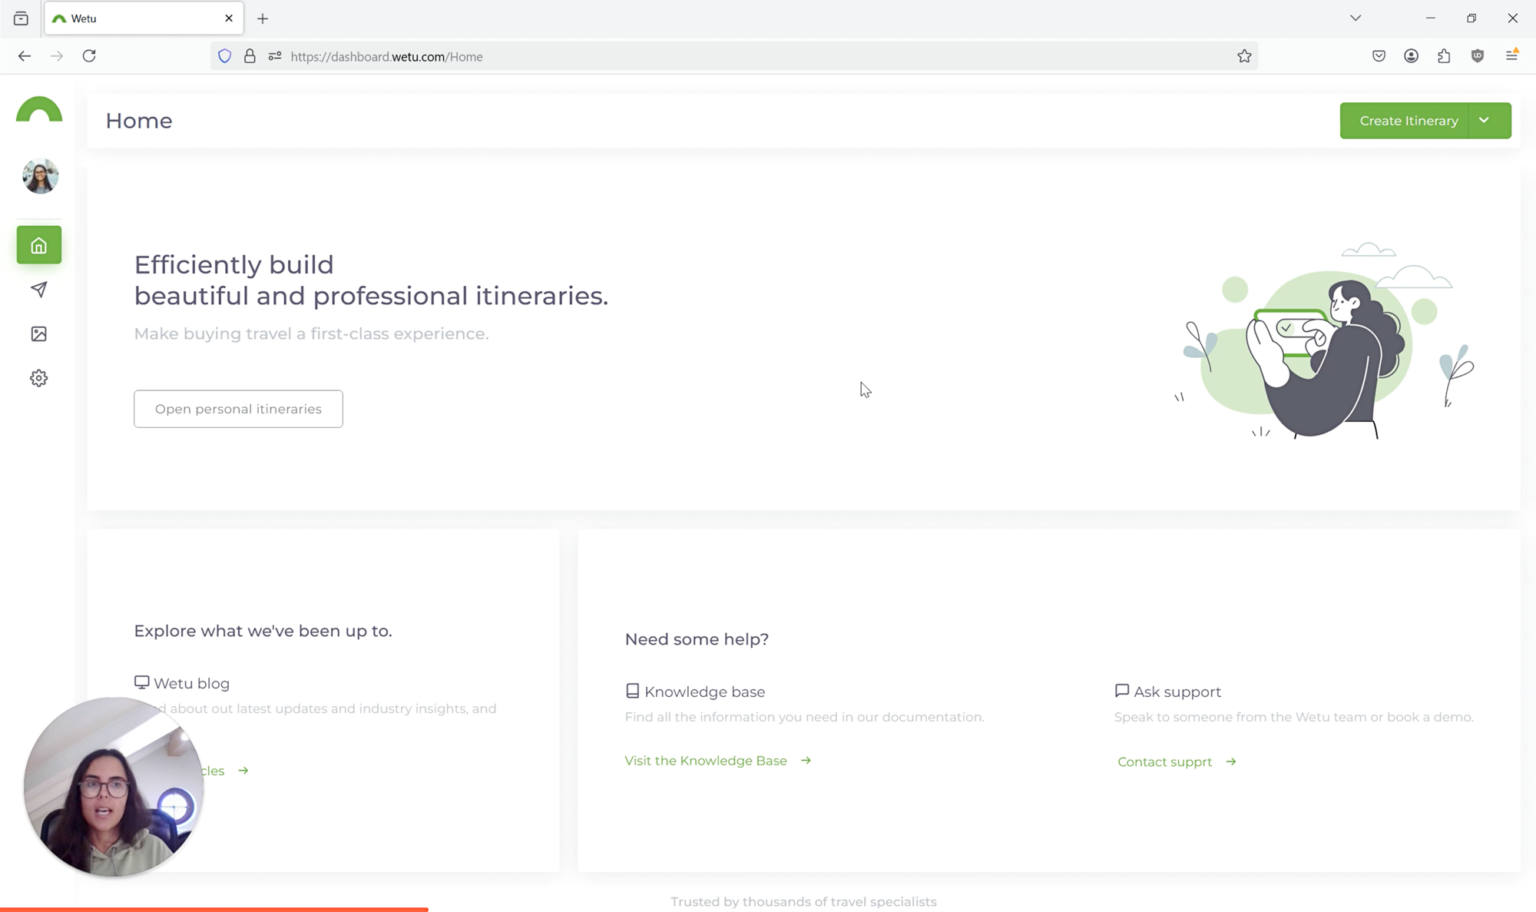Image resolution: width=1536 pixels, height=912 pixels.
Task: Open your profile avatar in the sidebar
Action: [x=39, y=176]
